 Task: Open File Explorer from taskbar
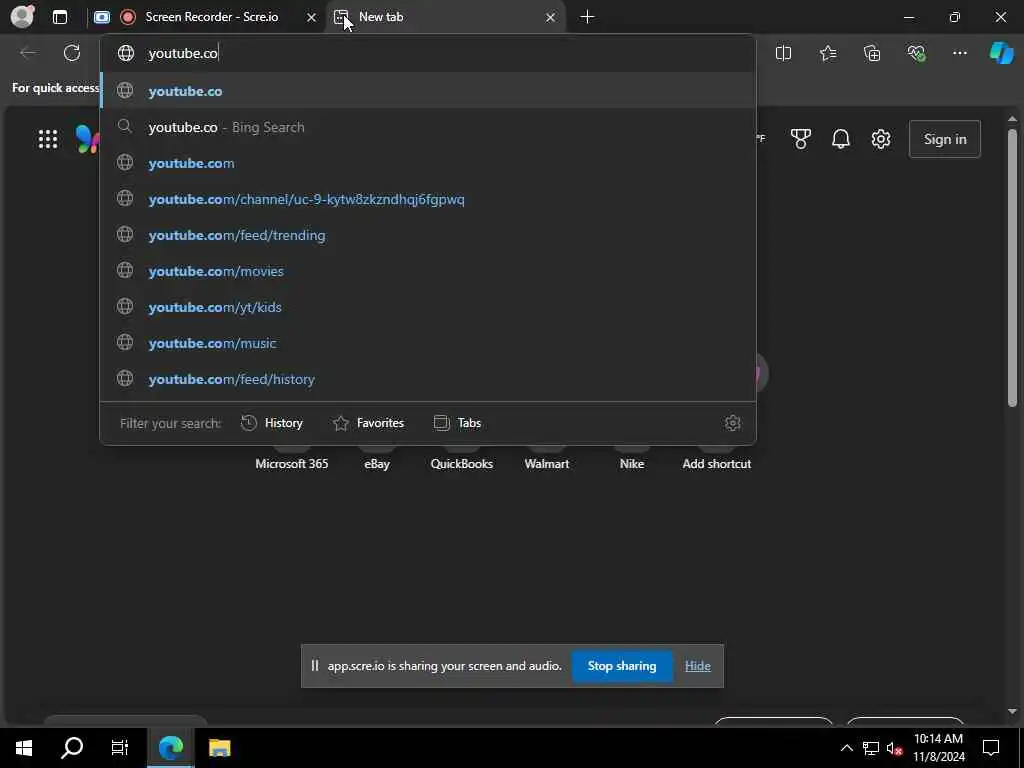tap(219, 748)
